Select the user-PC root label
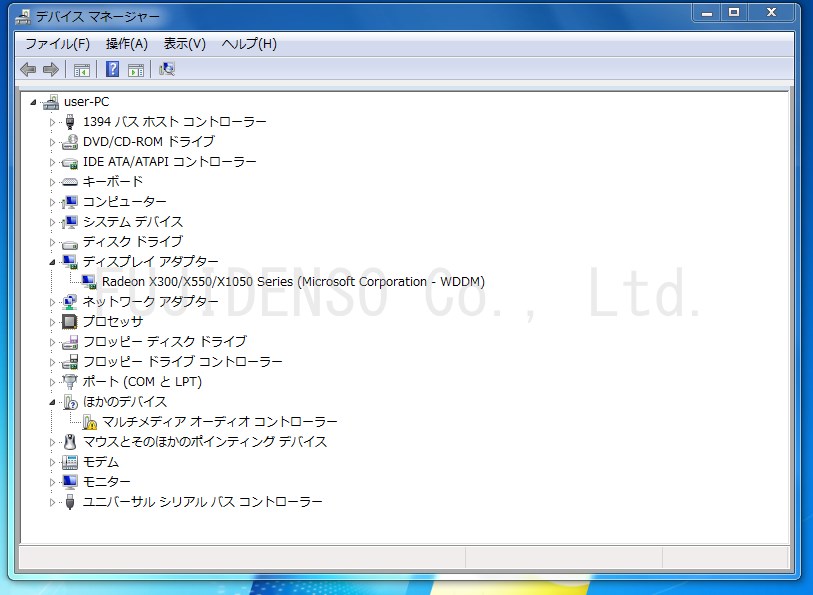This screenshot has height=595, width=813. (x=87, y=102)
